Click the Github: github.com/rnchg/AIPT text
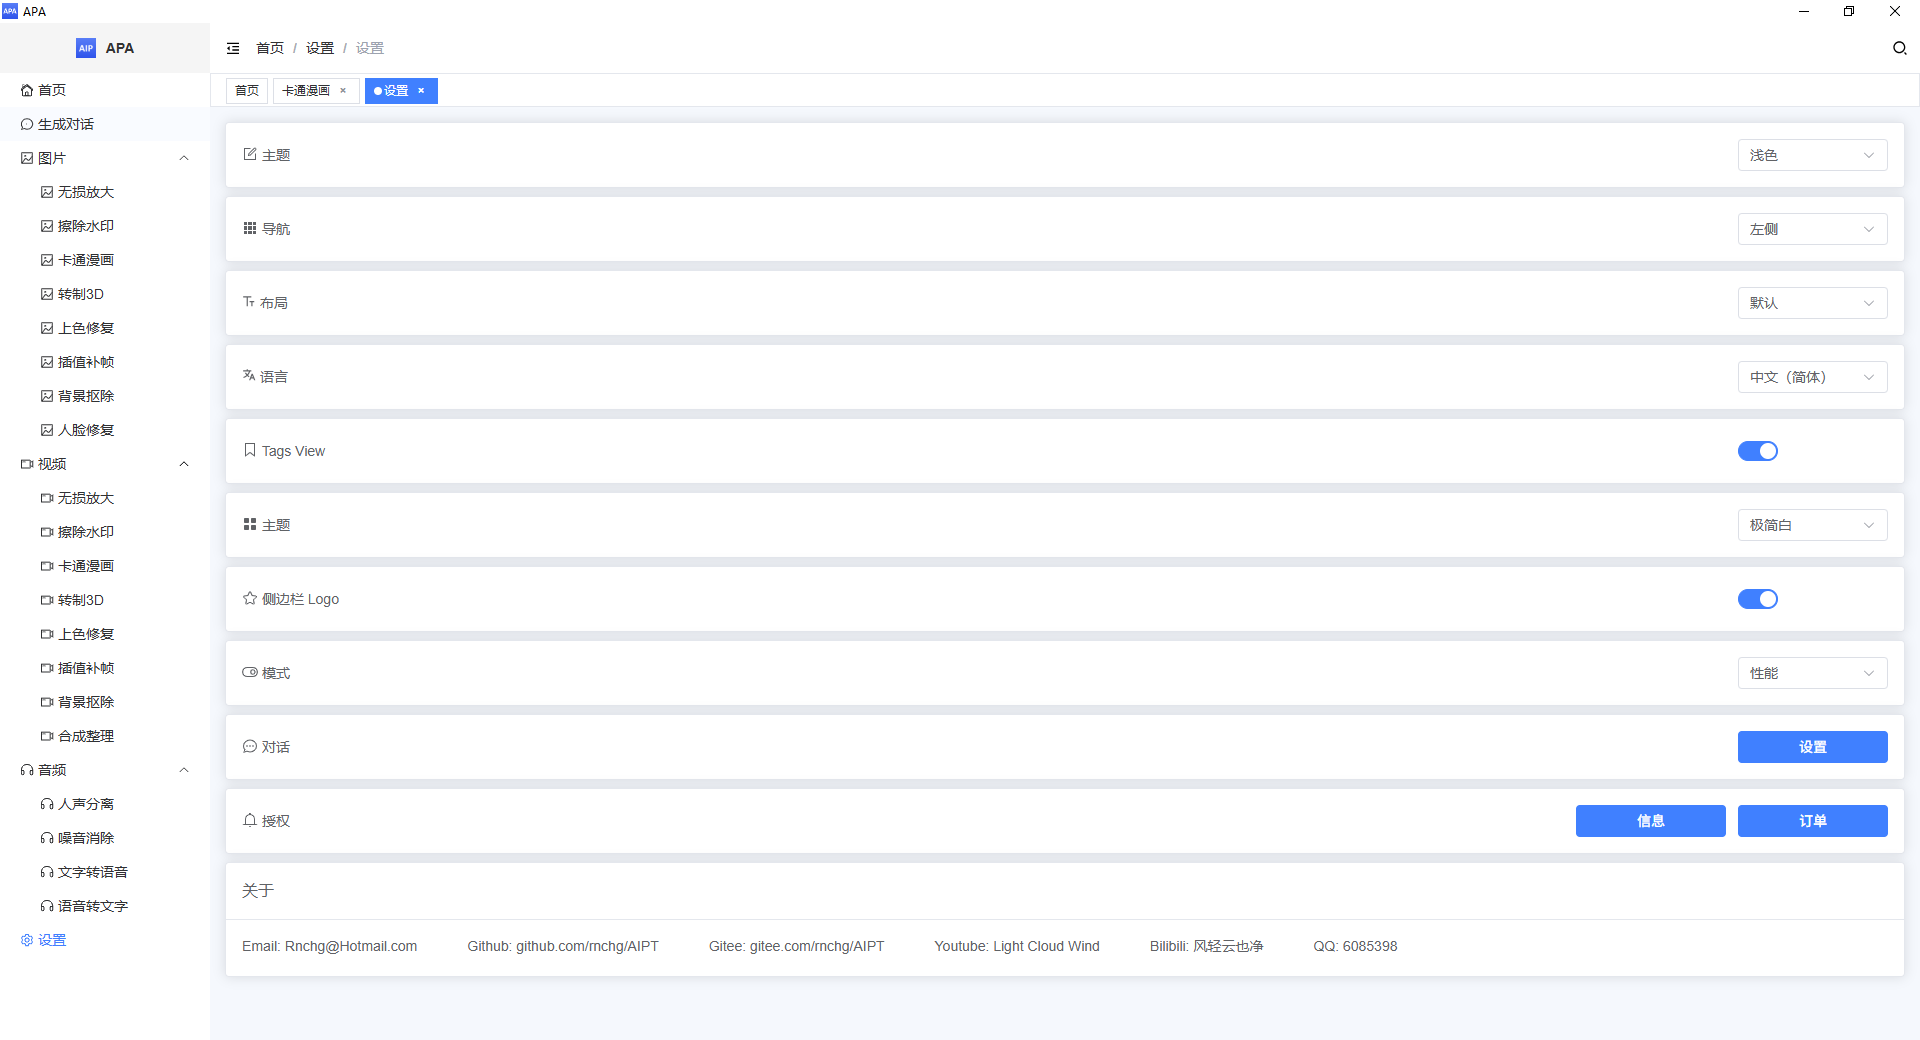 click(563, 946)
